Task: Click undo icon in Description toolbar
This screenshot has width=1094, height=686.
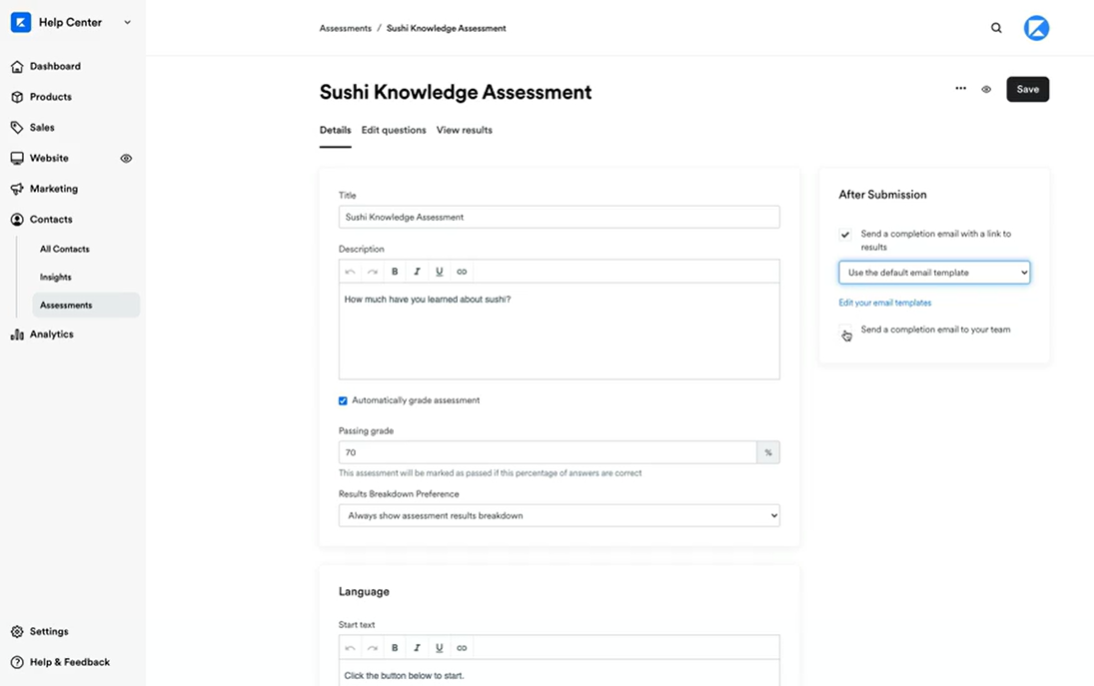Action: coord(350,272)
